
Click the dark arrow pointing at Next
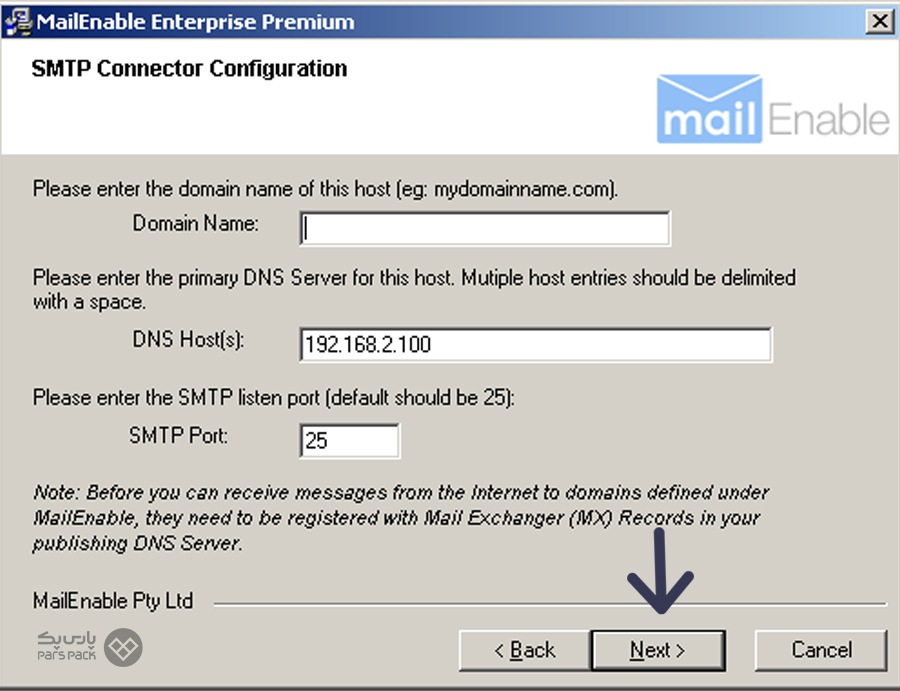pyautogui.click(x=660, y=570)
